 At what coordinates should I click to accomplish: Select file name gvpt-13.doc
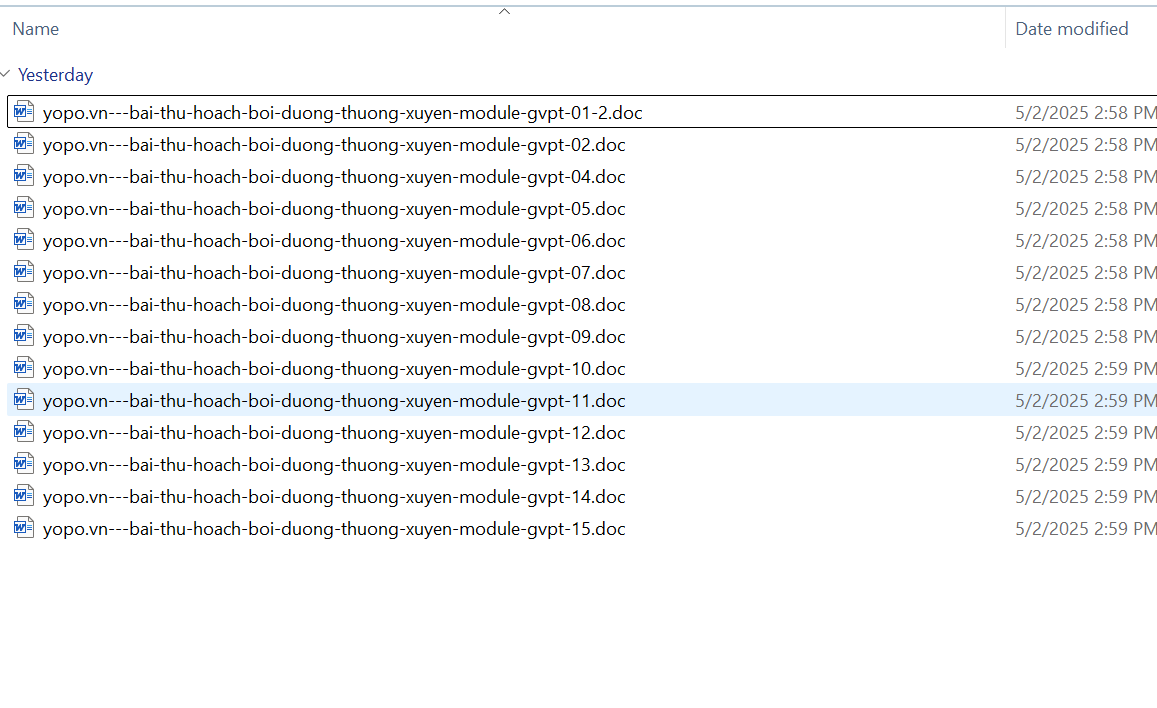334,465
